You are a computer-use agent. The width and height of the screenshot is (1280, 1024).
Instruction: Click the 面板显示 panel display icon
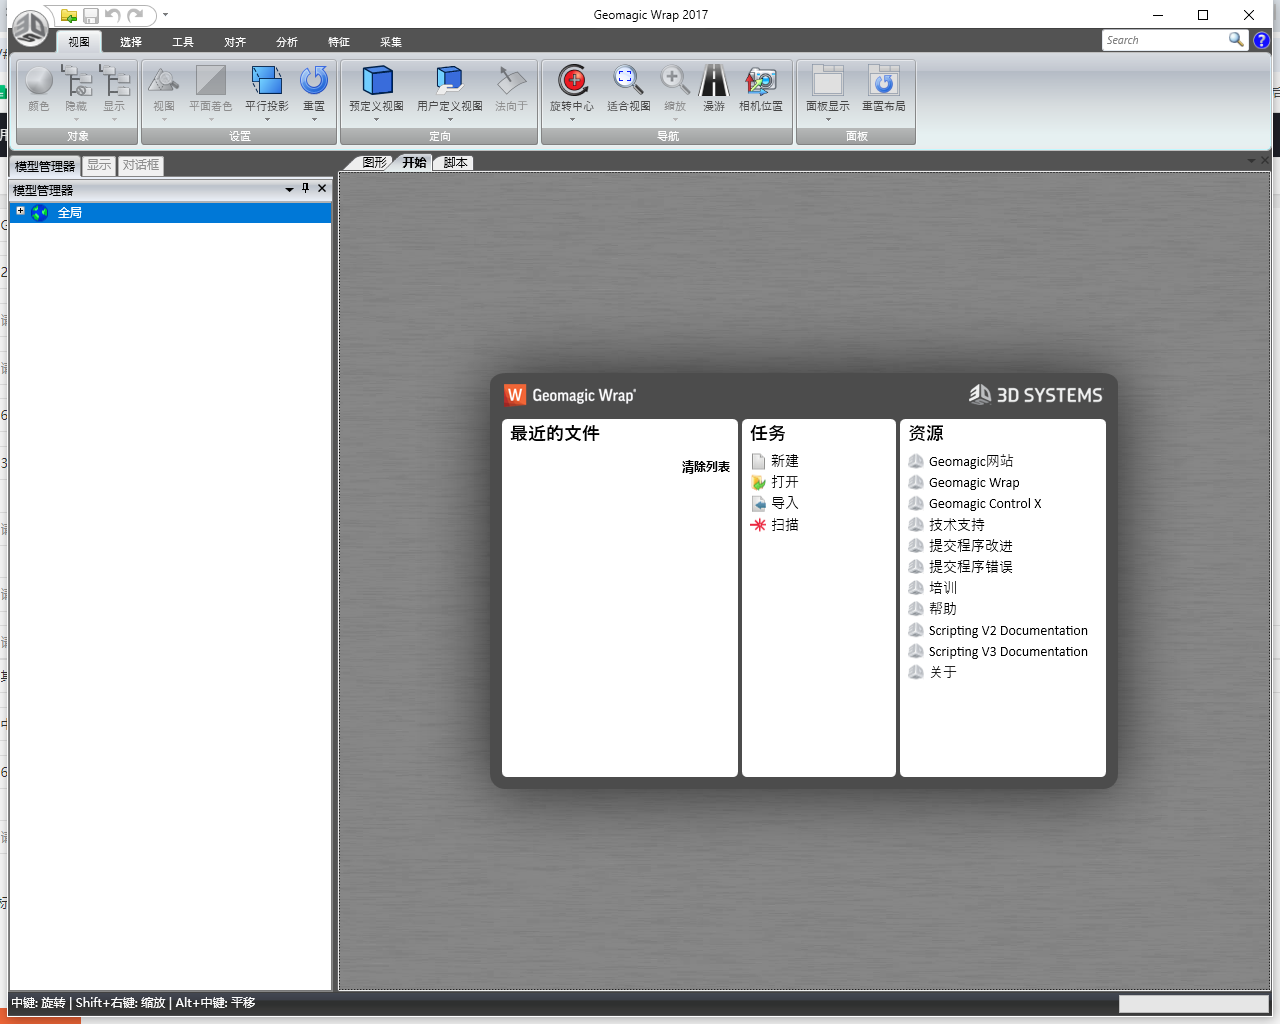pyautogui.click(x=828, y=80)
